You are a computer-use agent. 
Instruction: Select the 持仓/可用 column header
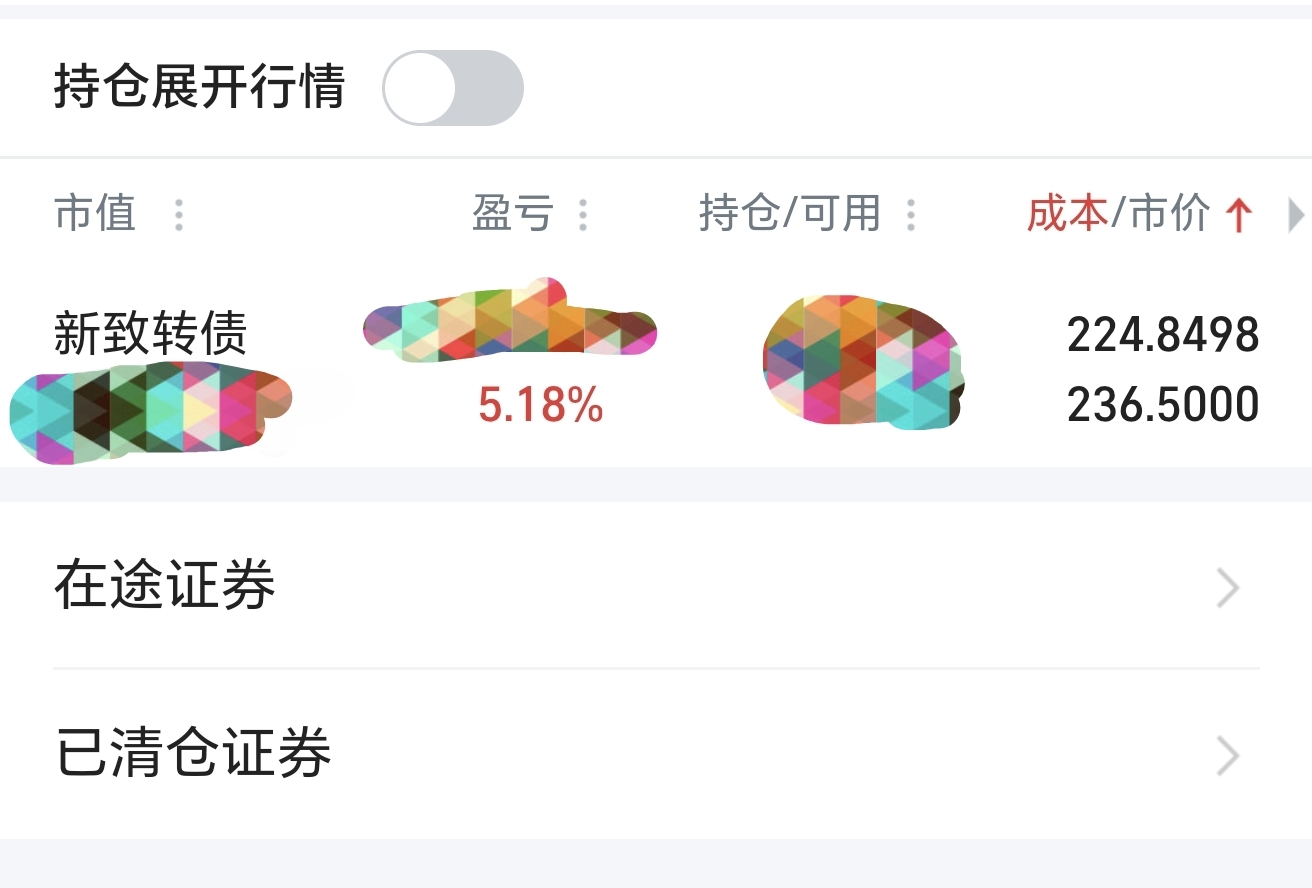coord(790,214)
